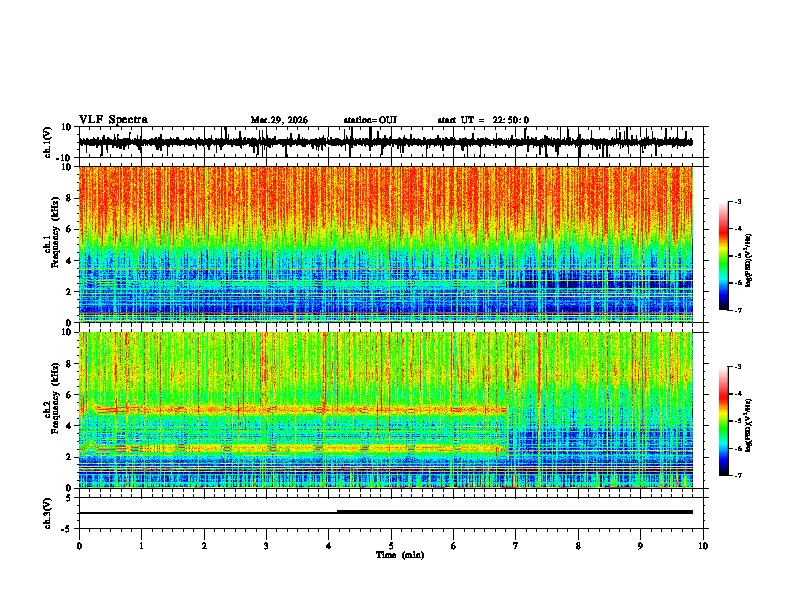792x612 pixels.
Task: Click the date text "Mar.29, 2026"
Action: click(x=279, y=120)
